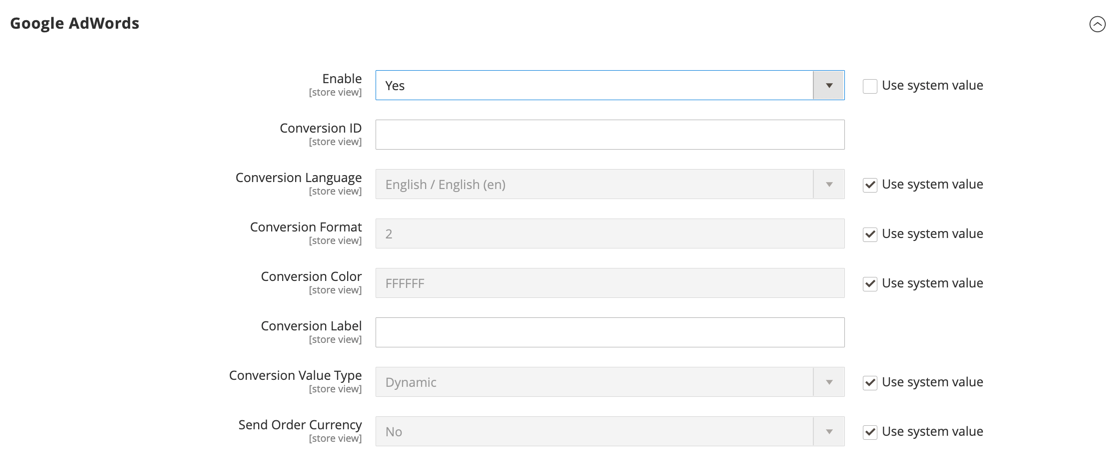This screenshot has height=460, width=1119.
Task: Focus the Conversion Label text box
Action: tap(609, 332)
